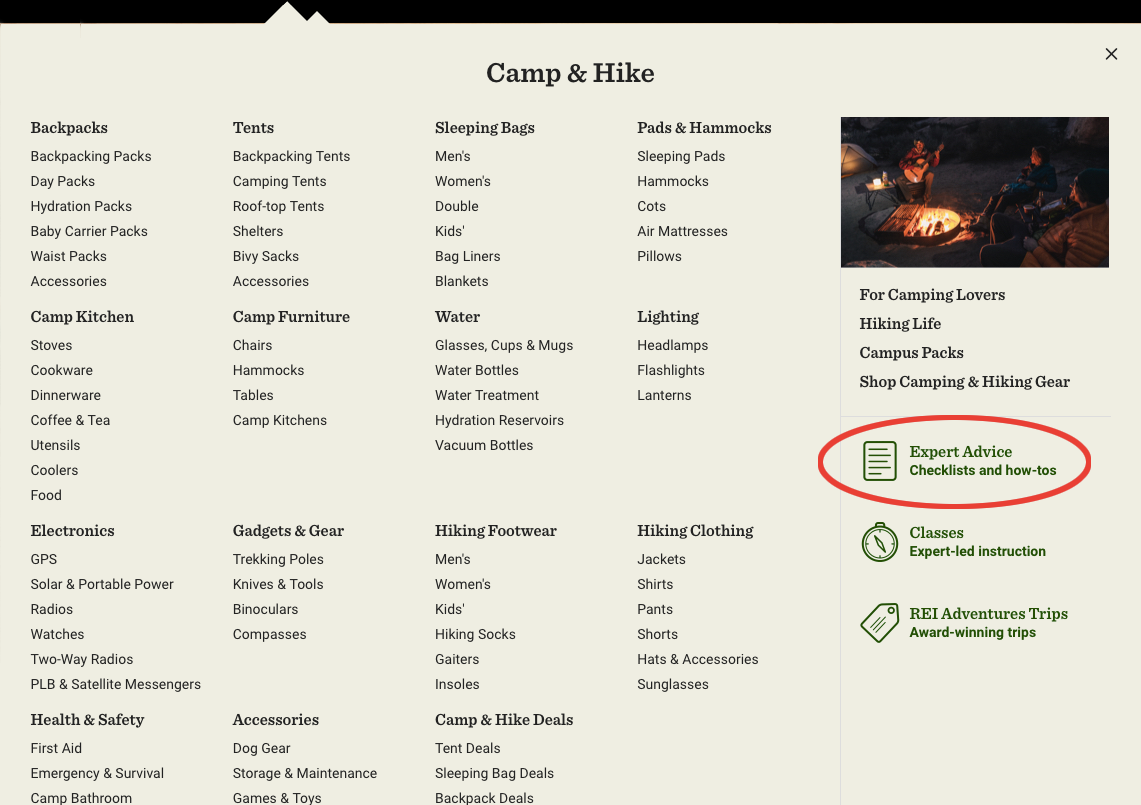The width and height of the screenshot is (1141, 805).
Task: Open PLB & Satellite Messengers
Action: click(x=116, y=684)
